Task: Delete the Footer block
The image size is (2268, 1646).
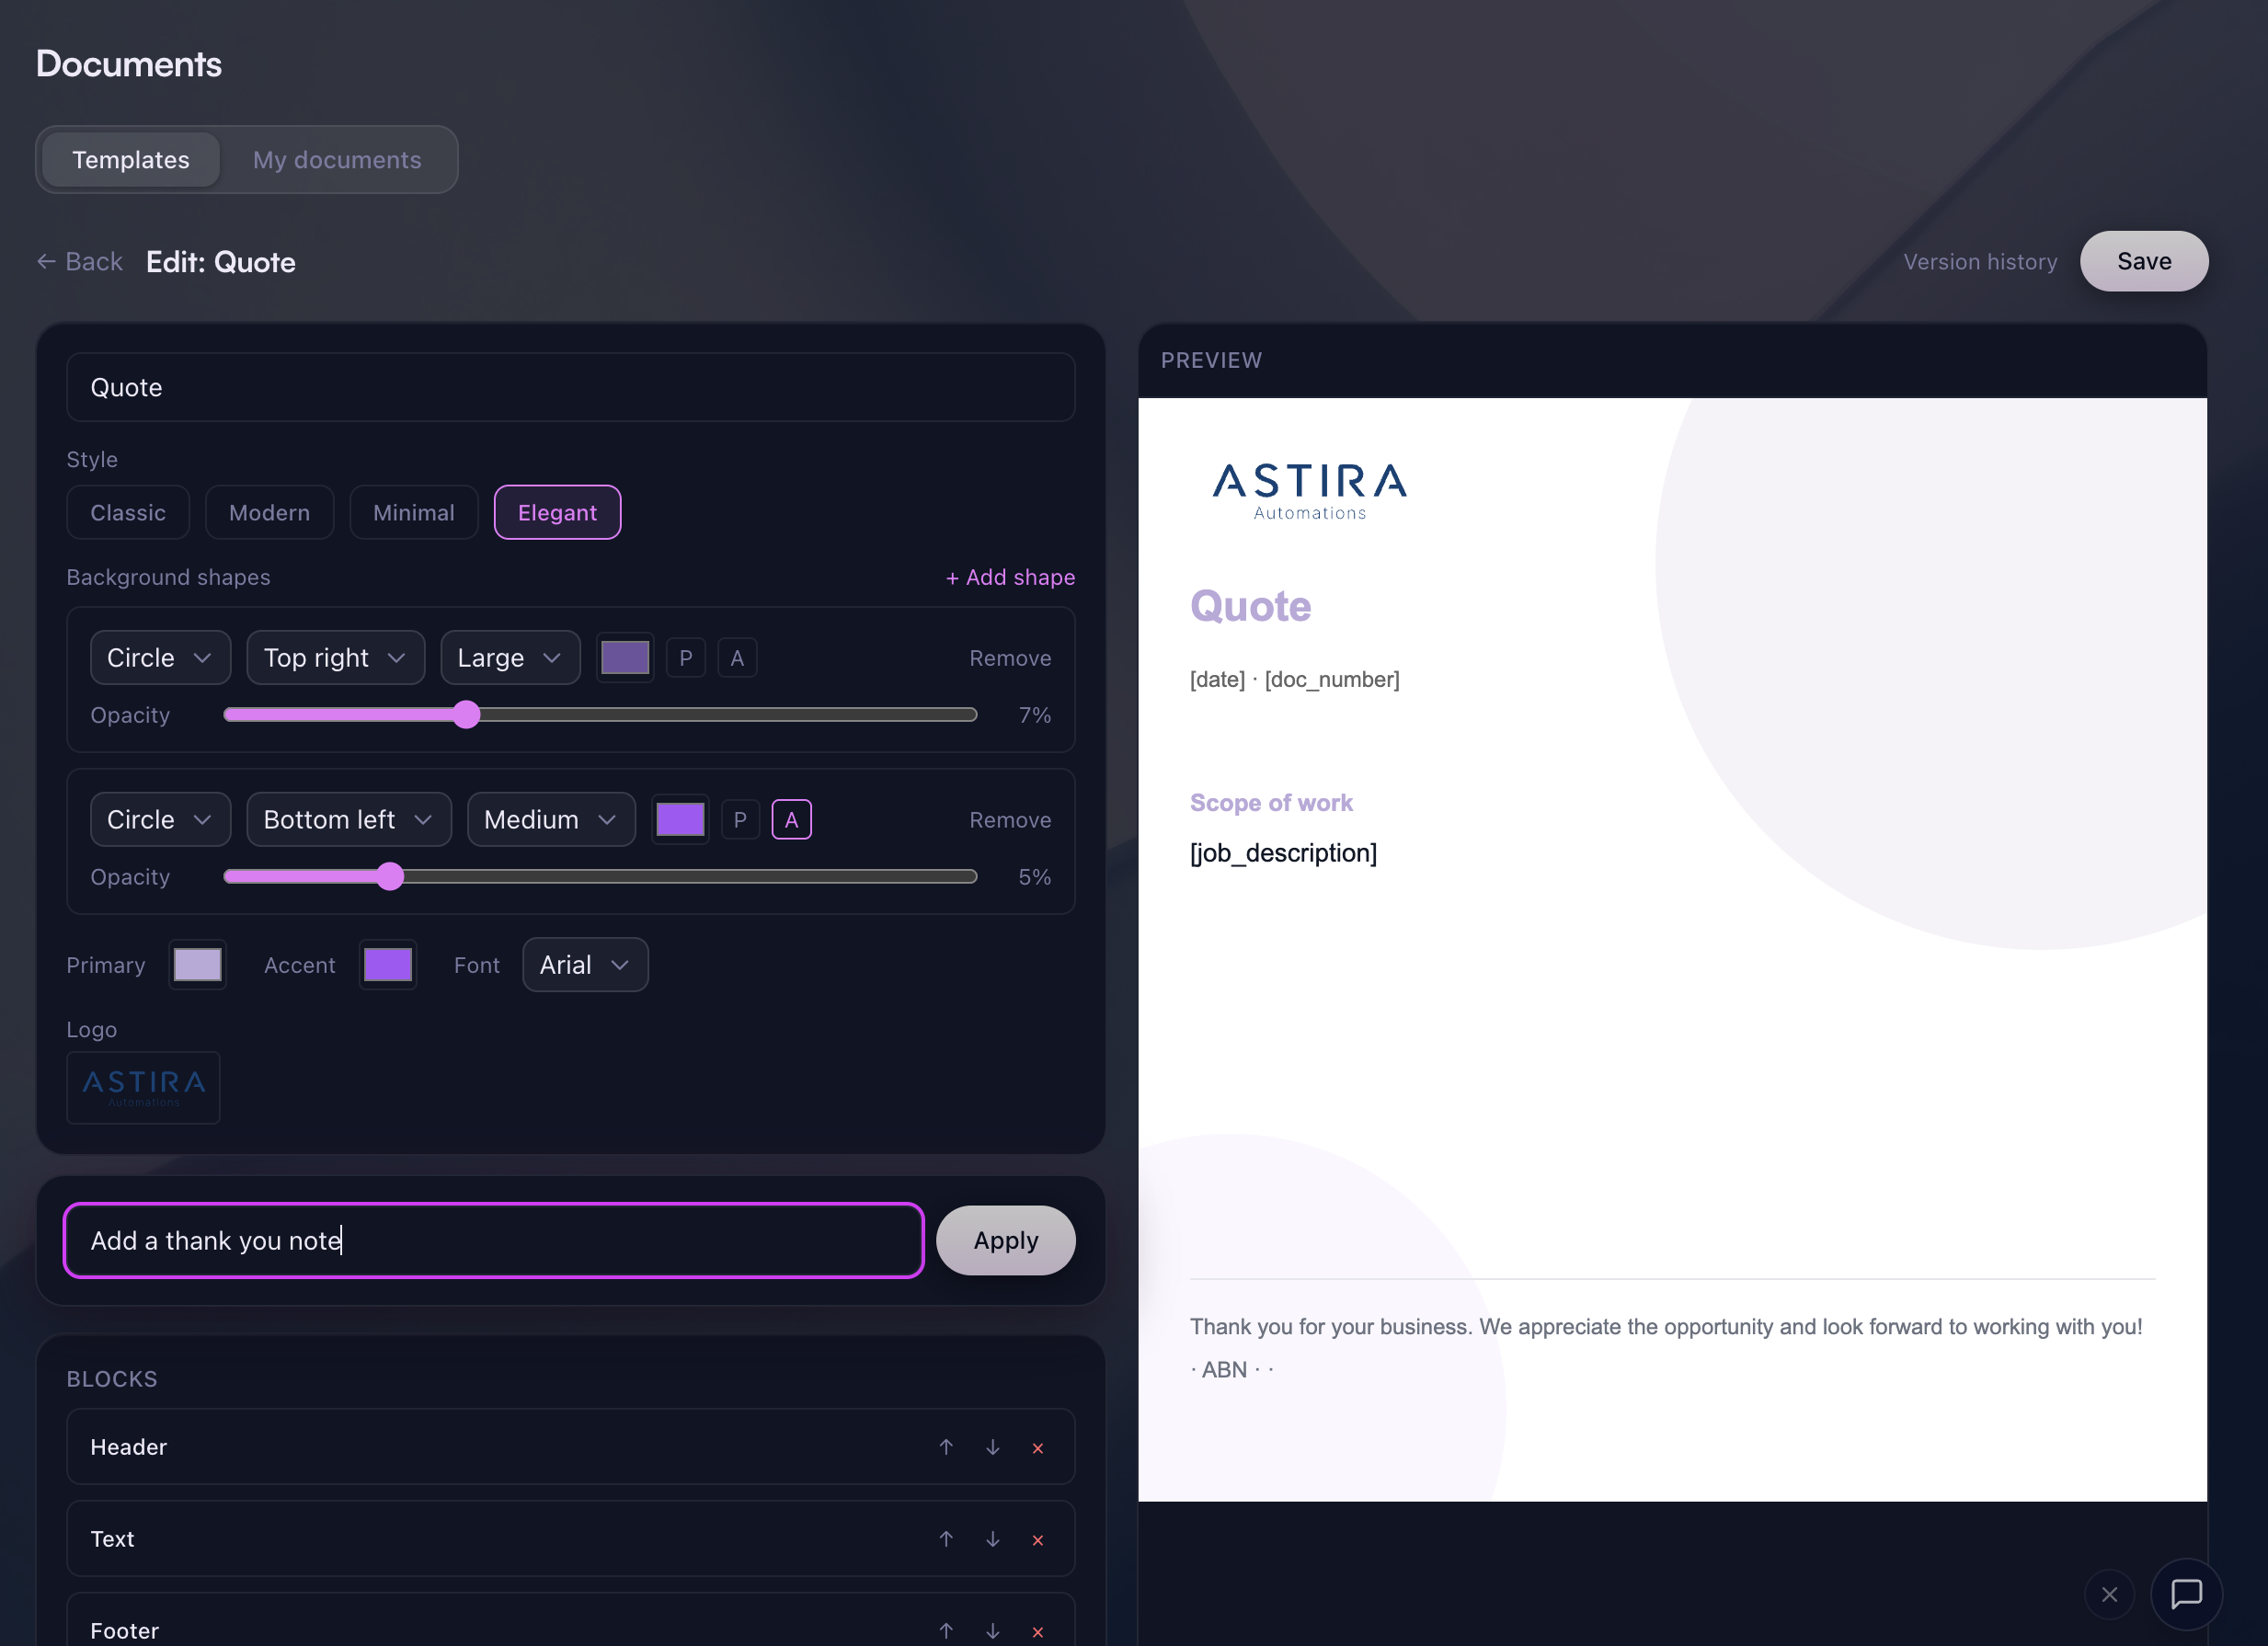Action: tap(1038, 1632)
